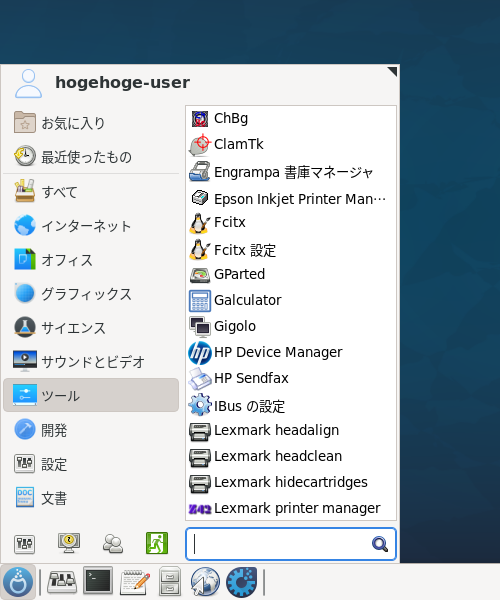Select 最近使ったもの category
Screen dimensions: 500x600
[91, 157]
